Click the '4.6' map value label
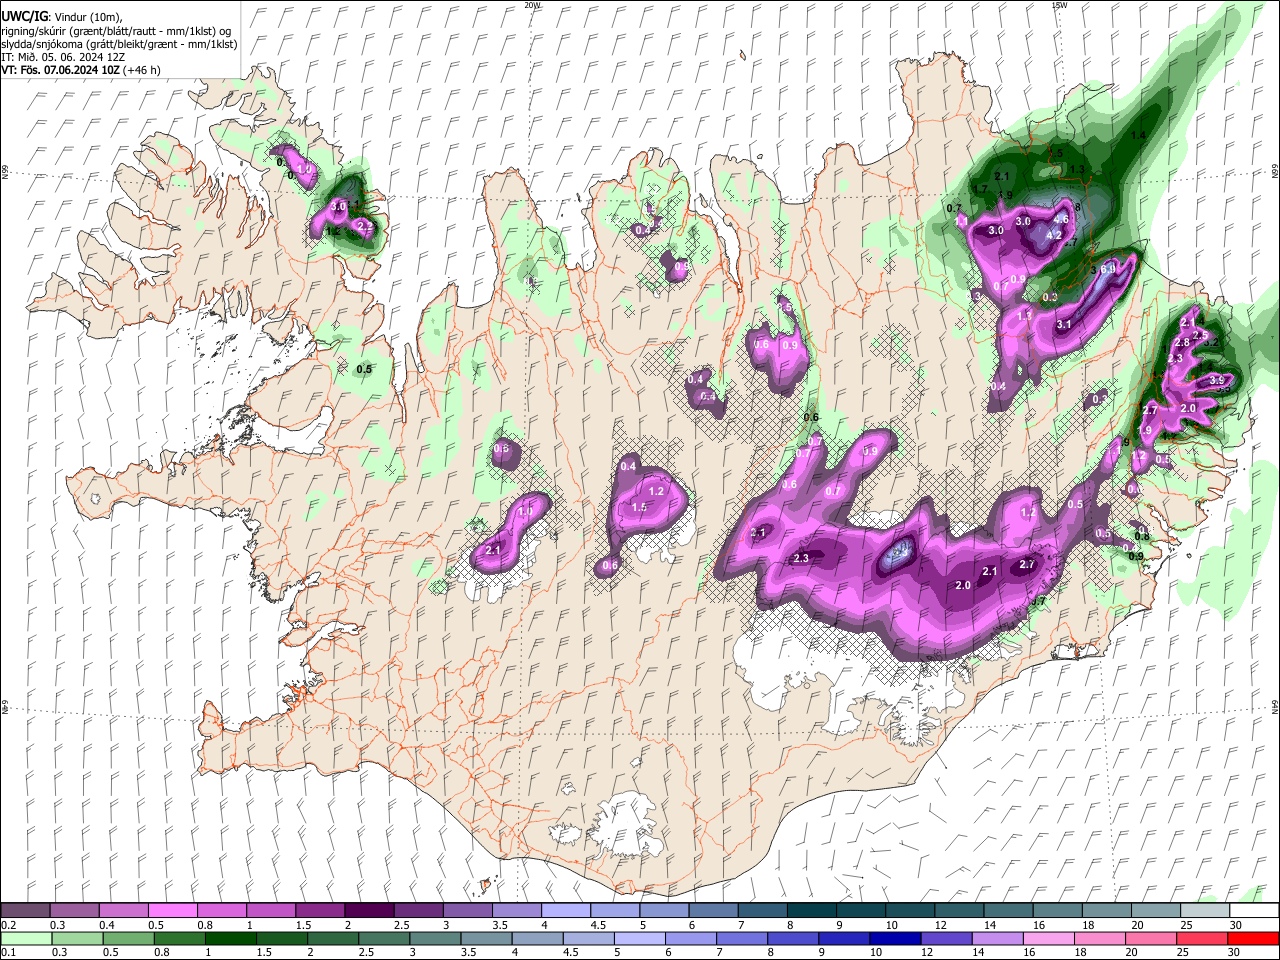1280x960 pixels. 1062,220
